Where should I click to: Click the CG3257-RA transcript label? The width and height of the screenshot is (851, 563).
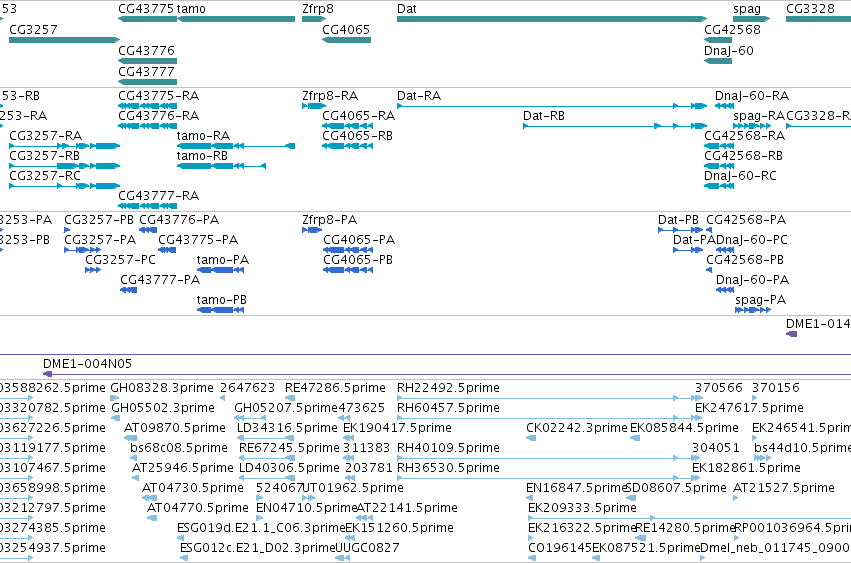46,136
